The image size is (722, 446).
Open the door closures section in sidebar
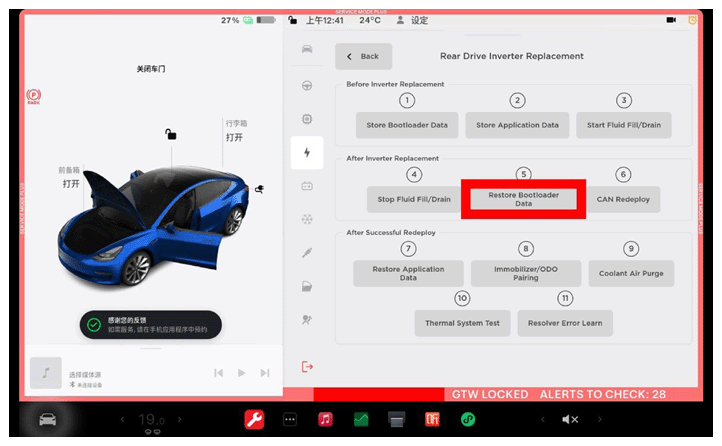307,286
